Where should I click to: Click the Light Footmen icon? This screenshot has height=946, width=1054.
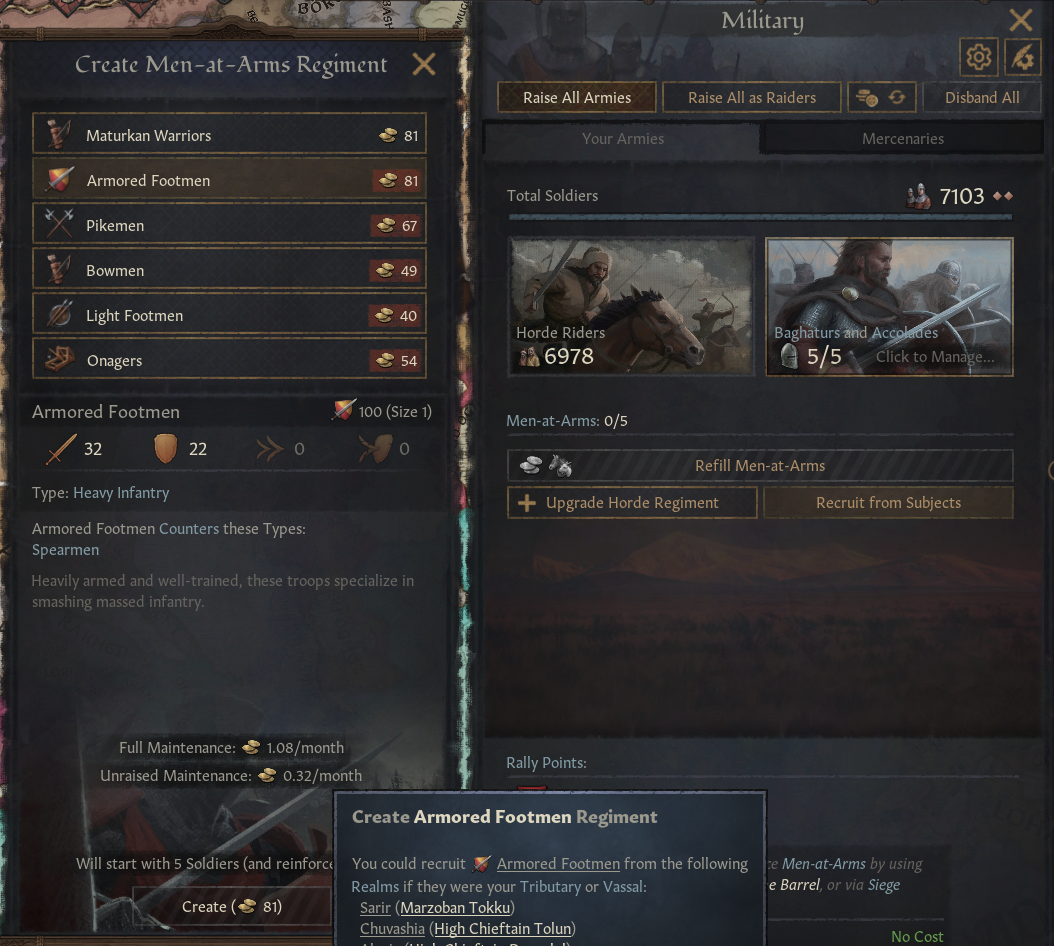pos(59,315)
